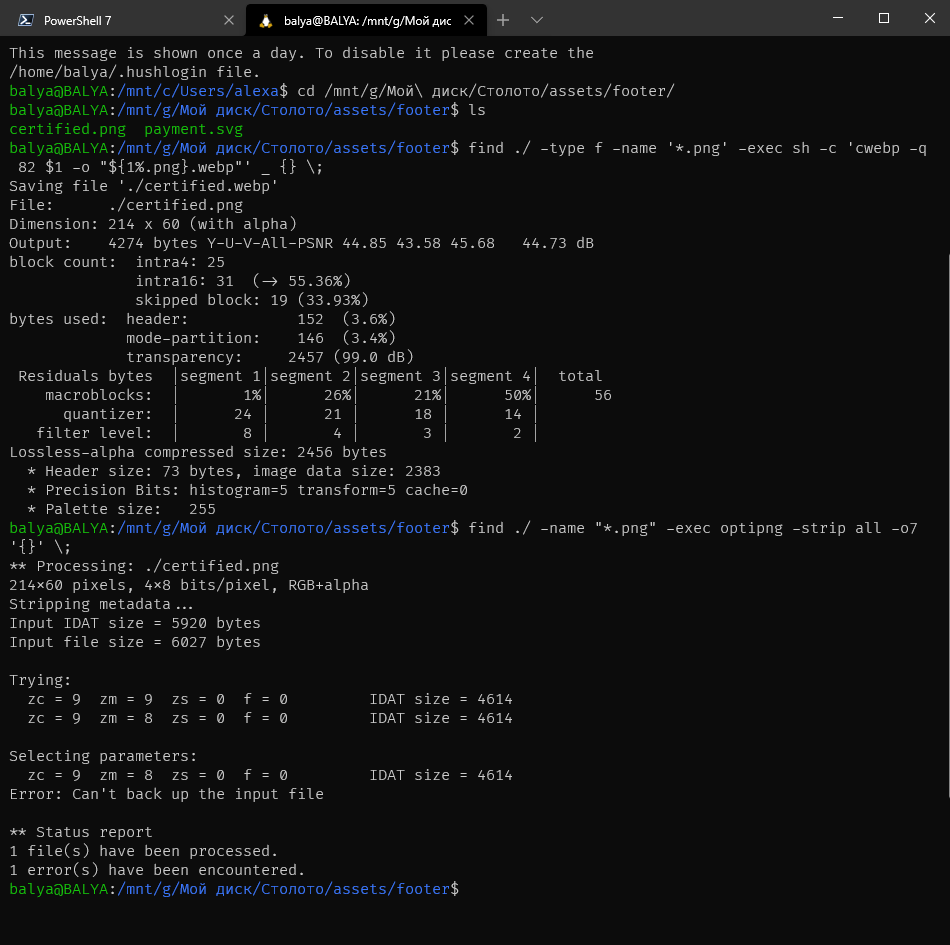Click the "1 error(s) have been encountered" line
Image resolution: width=950 pixels, height=945 pixels.
coord(157,870)
